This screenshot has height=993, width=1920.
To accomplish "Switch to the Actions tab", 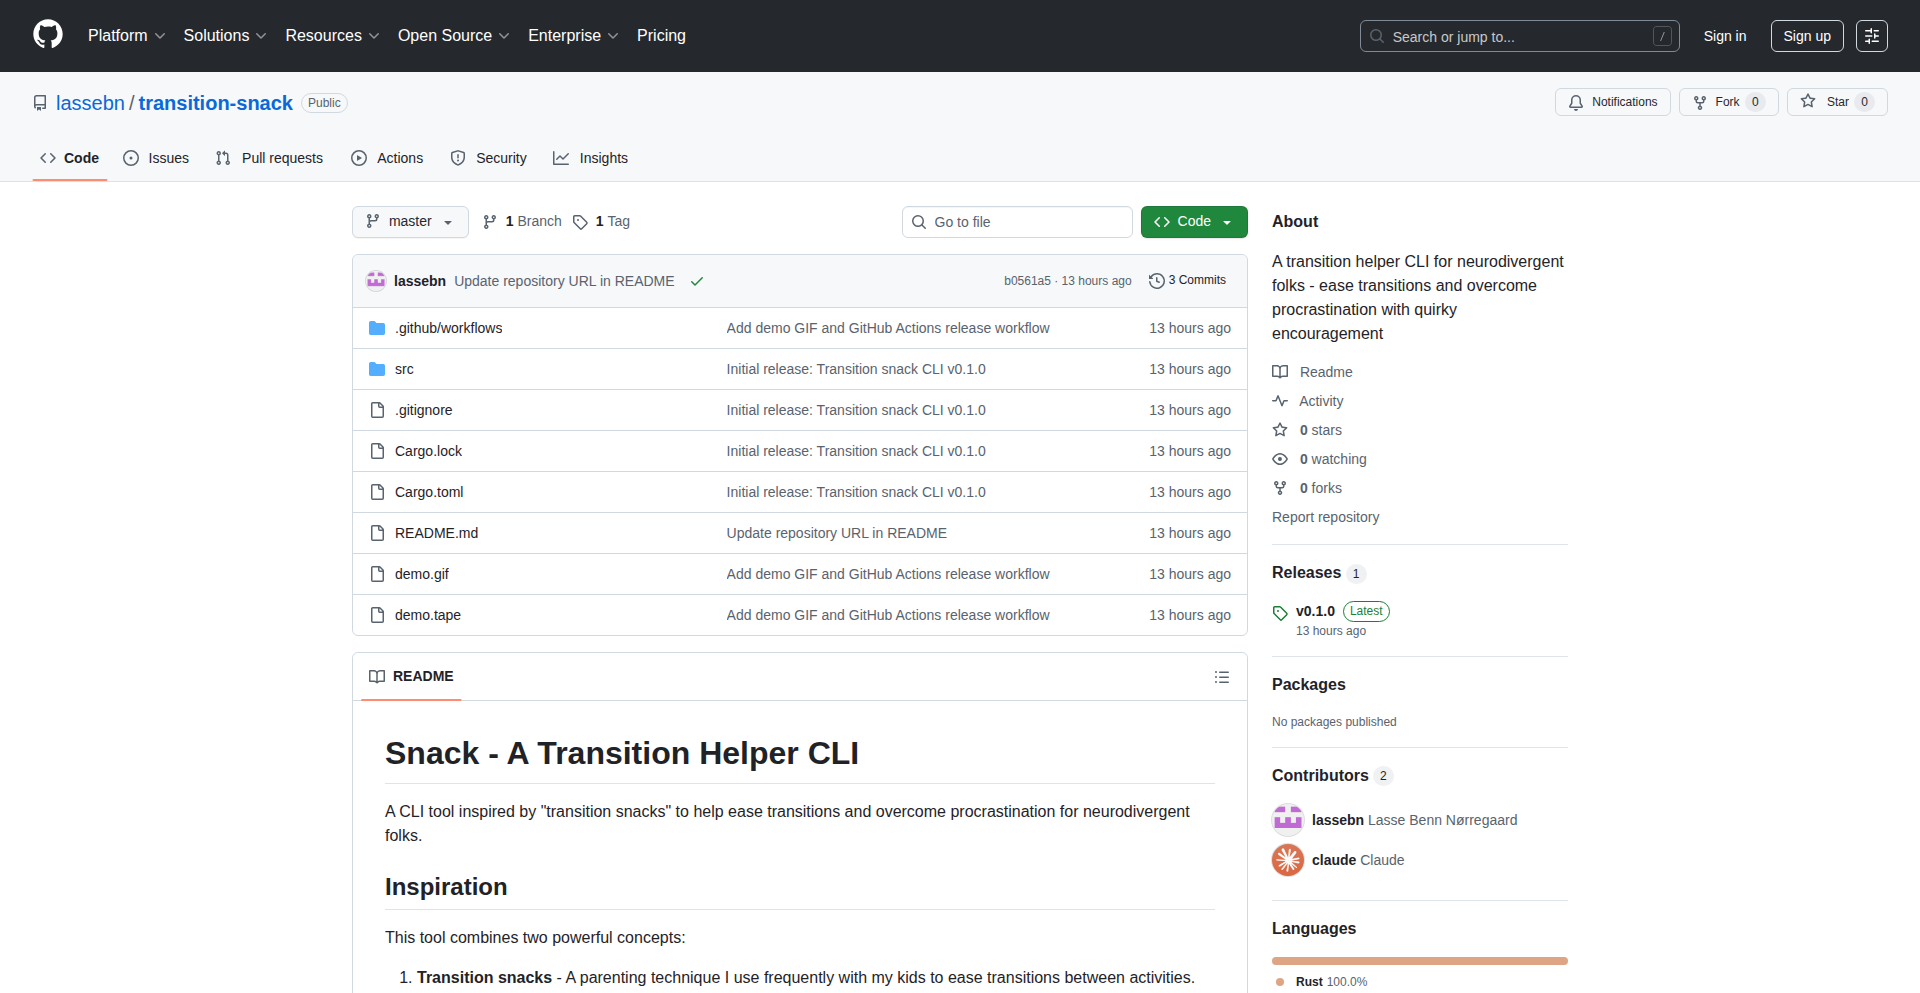I will tap(387, 158).
